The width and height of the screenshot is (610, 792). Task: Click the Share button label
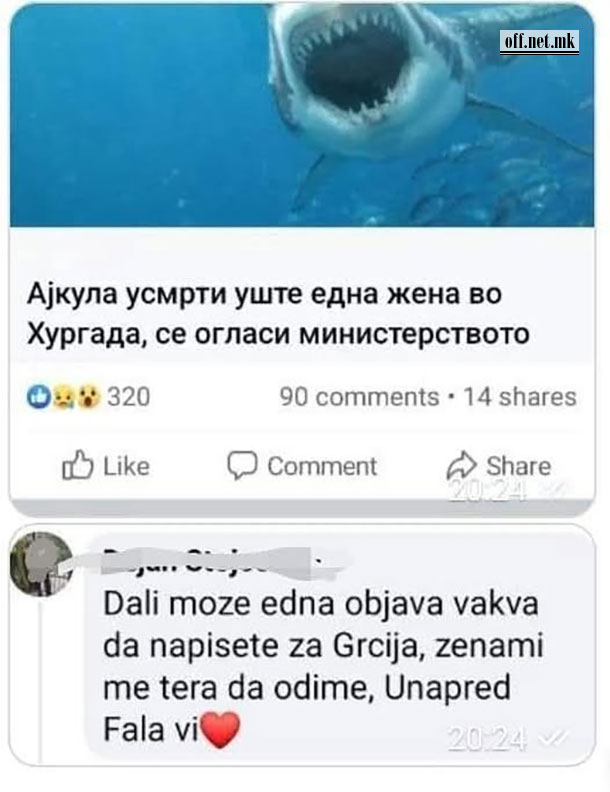pyautogui.click(x=519, y=466)
